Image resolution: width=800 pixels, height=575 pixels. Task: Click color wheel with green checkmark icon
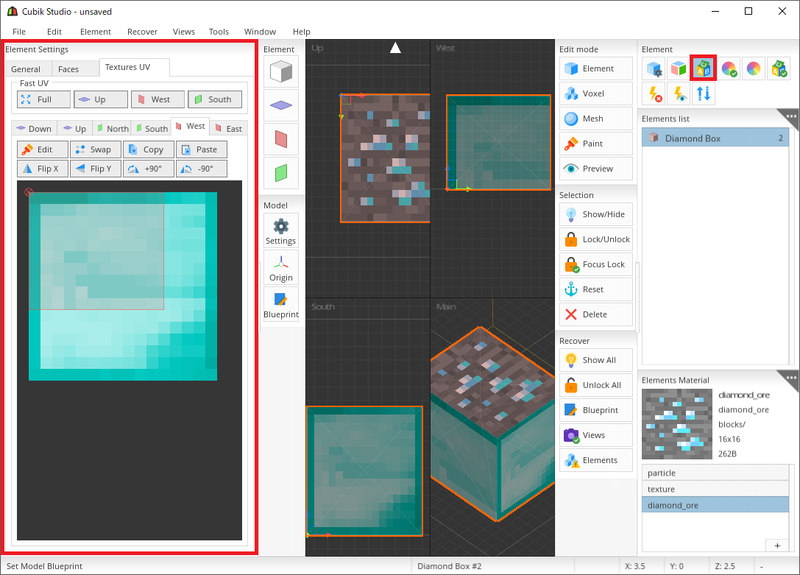729,68
